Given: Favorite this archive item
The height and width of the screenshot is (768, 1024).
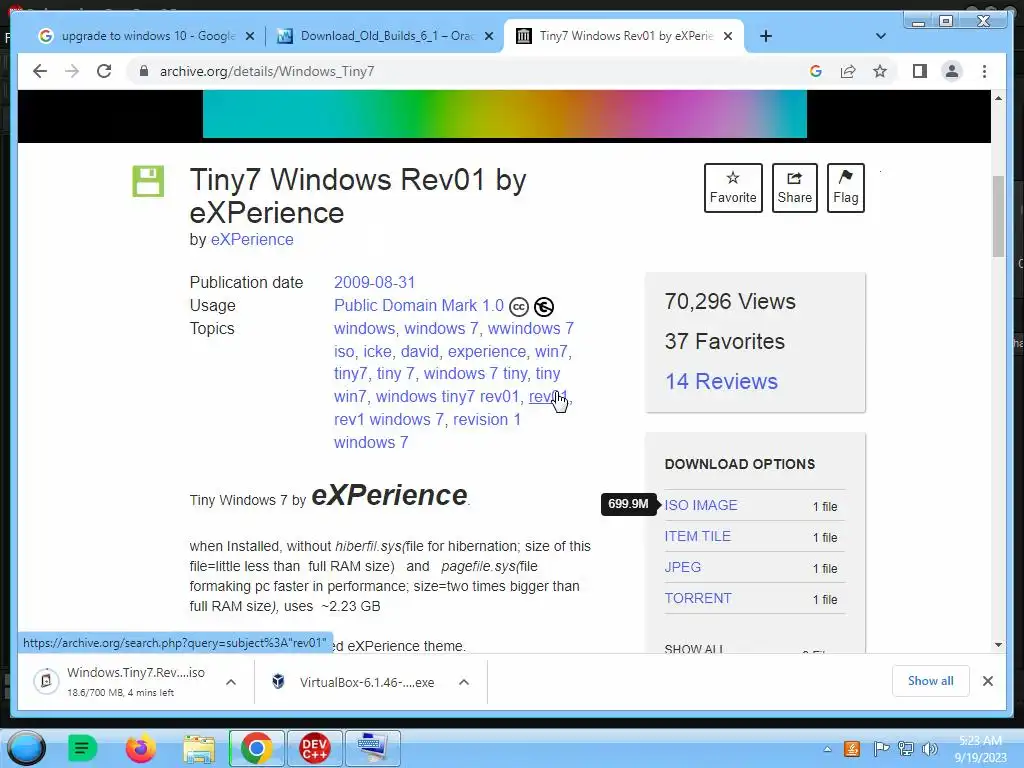Looking at the screenshot, I should pos(733,187).
